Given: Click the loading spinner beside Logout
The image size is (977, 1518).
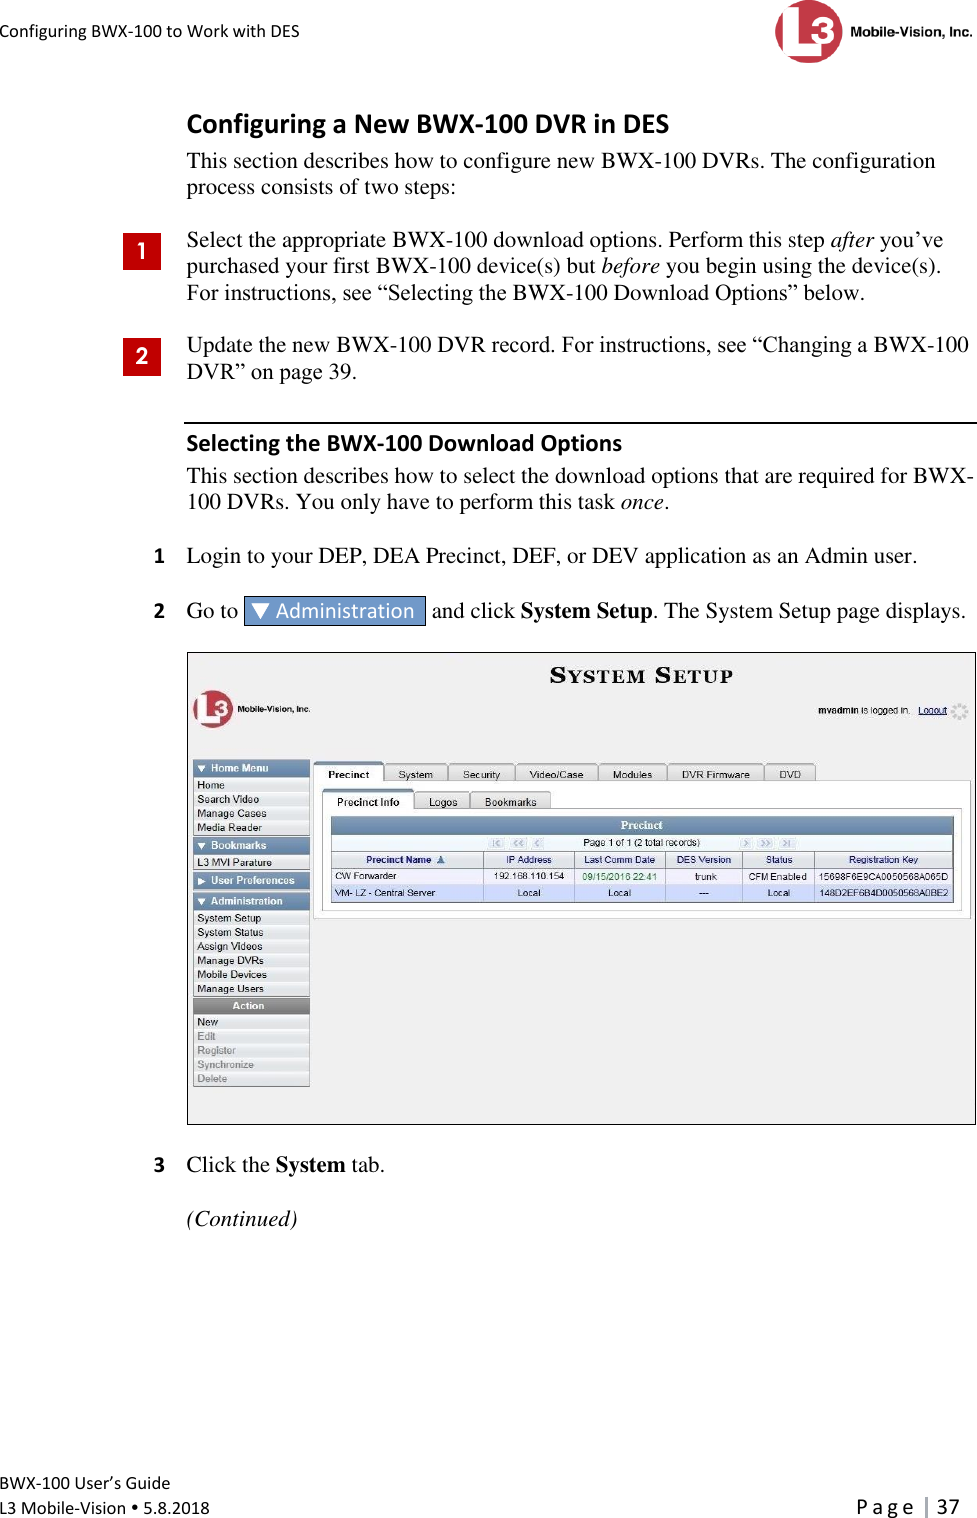Looking at the screenshot, I should pyautogui.click(x=959, y=711).
